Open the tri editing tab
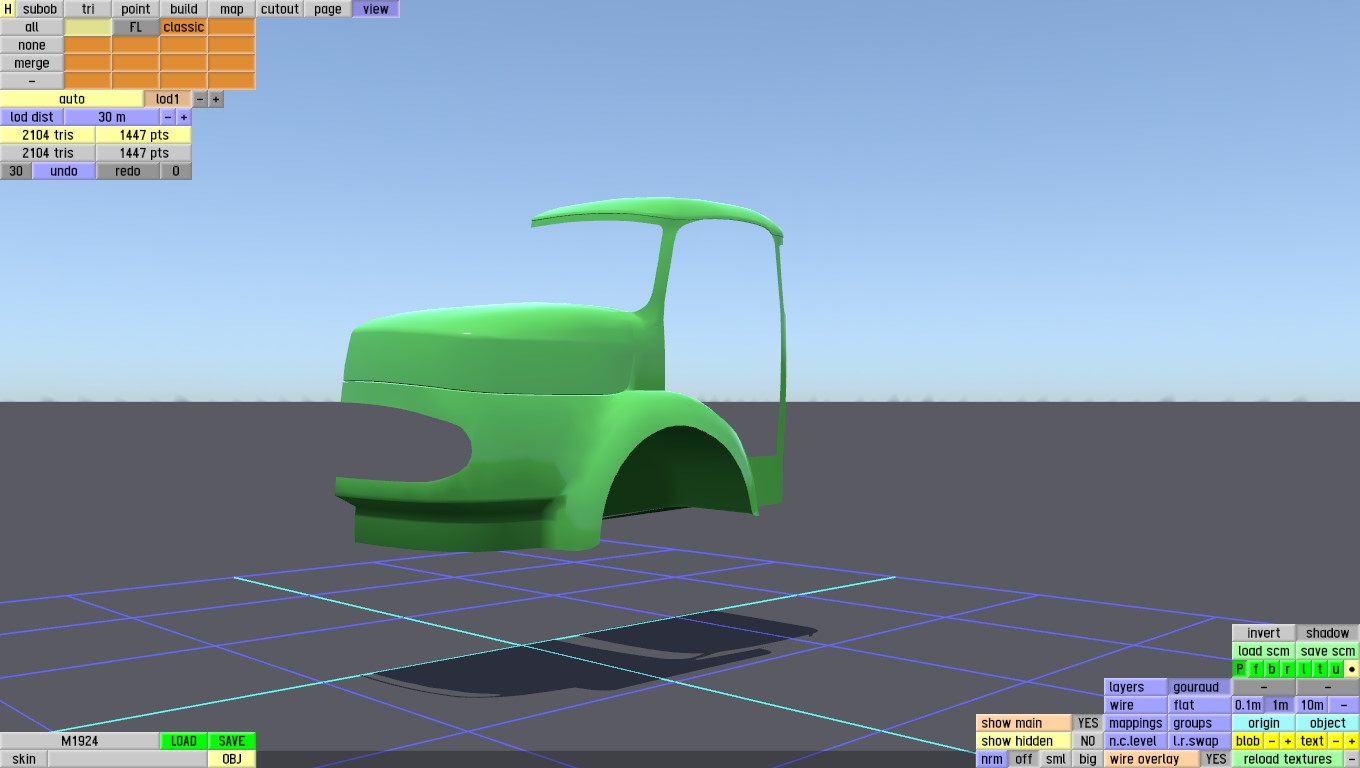Screen dimensions: 1360x768 [x=88, y=9]
